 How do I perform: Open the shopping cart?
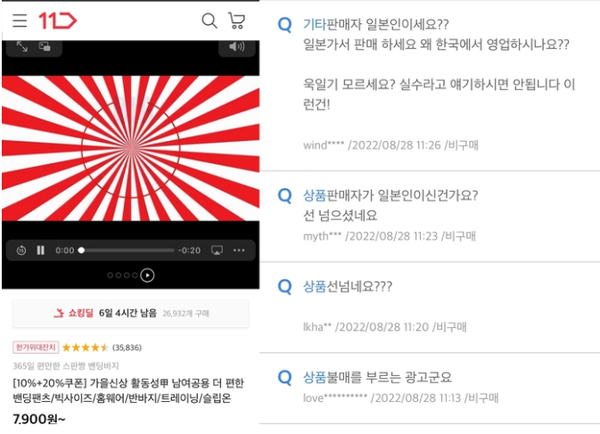236,21
